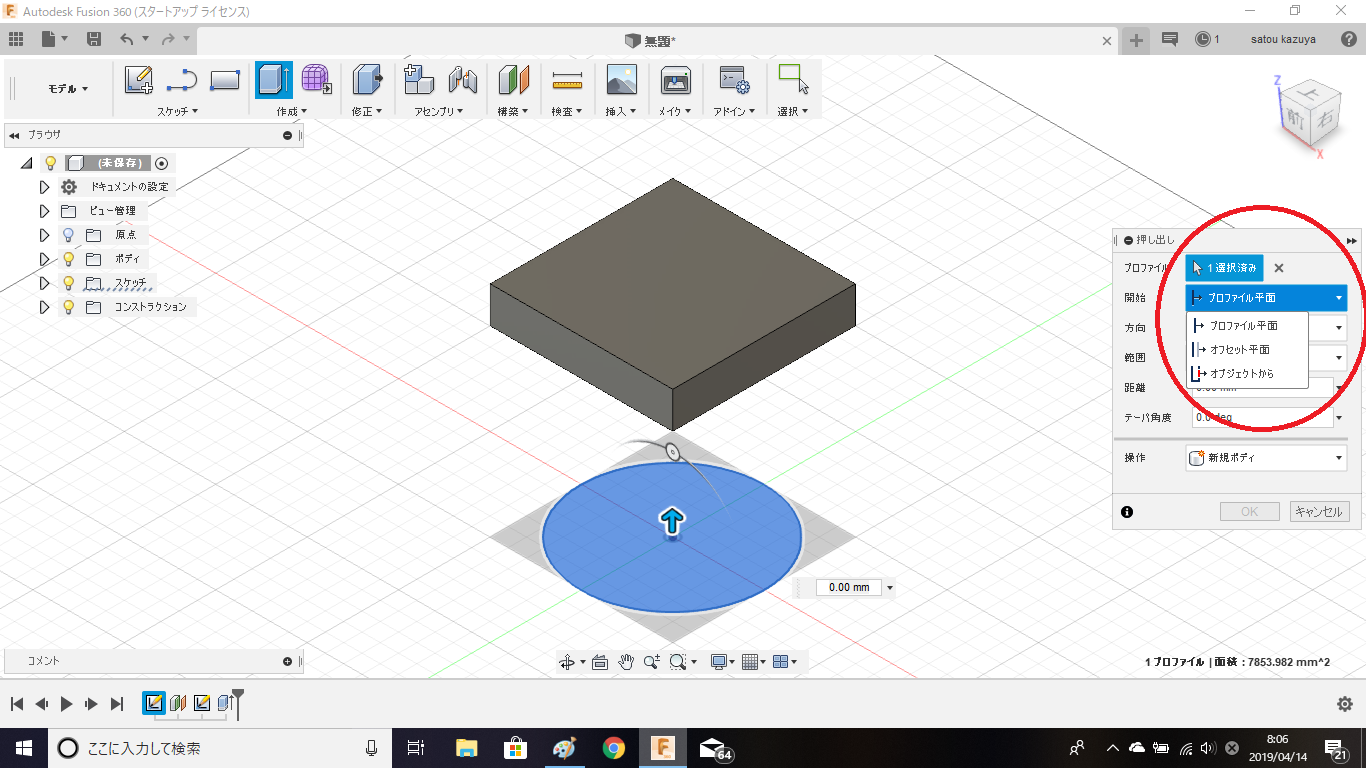
Task: Activate the Zoom navigation tool
Action: coord(652,661)
